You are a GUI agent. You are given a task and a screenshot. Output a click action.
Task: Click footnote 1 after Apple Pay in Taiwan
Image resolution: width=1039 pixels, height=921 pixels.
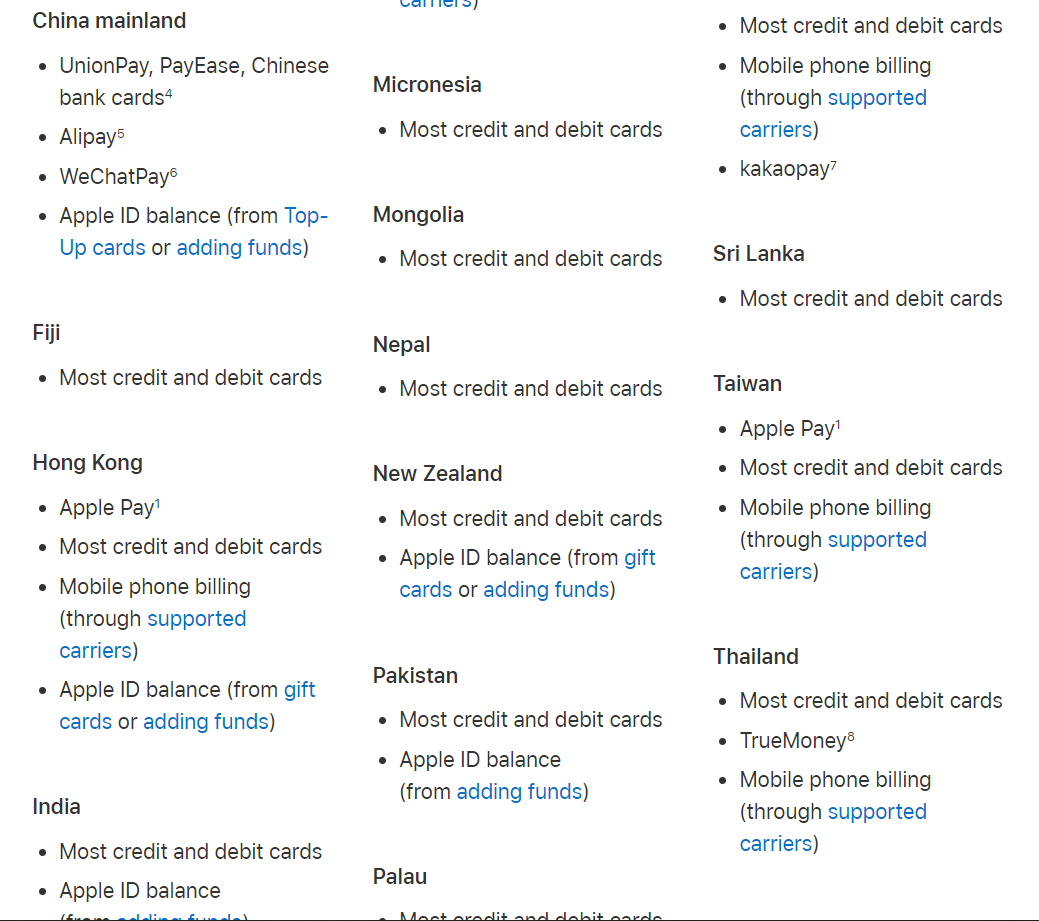(838, 424)
